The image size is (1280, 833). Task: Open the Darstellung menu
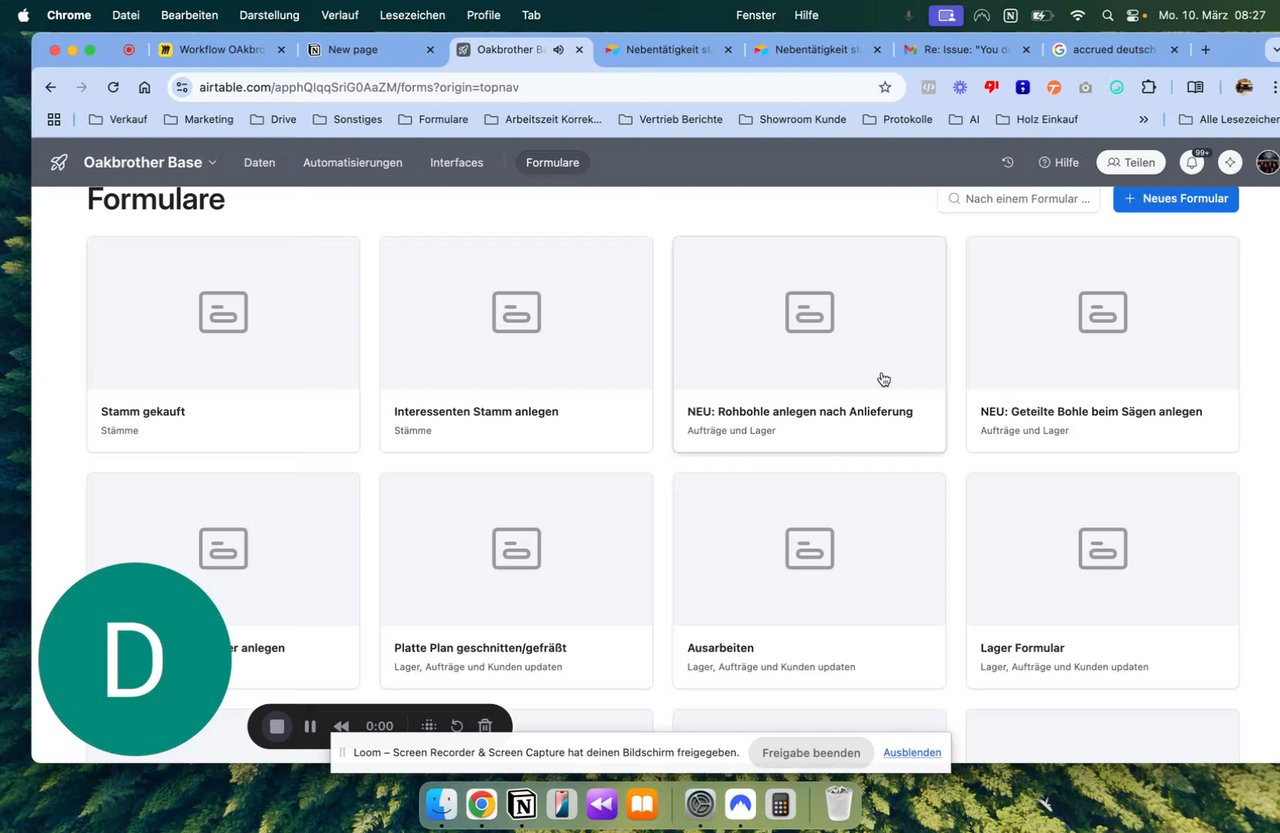tap(269, 15)
